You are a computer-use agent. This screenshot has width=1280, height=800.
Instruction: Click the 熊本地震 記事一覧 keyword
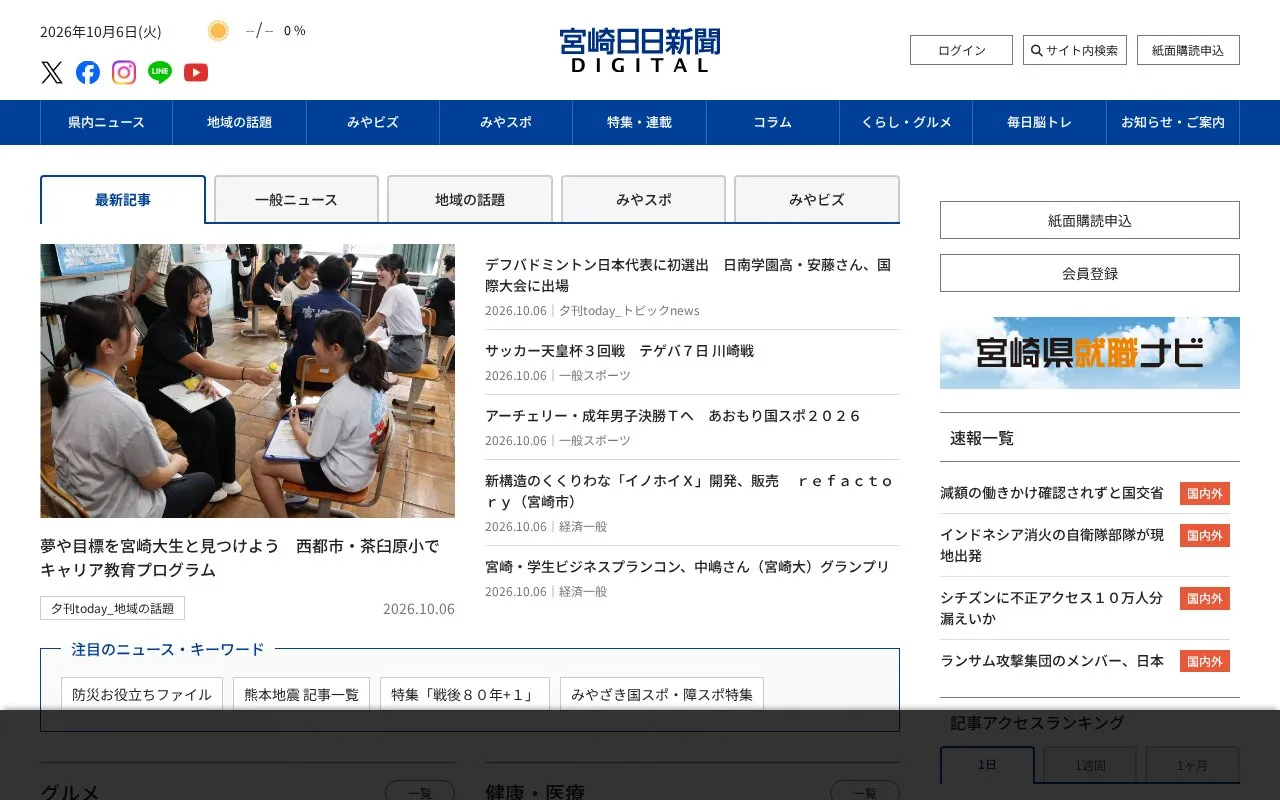(301, 694)
